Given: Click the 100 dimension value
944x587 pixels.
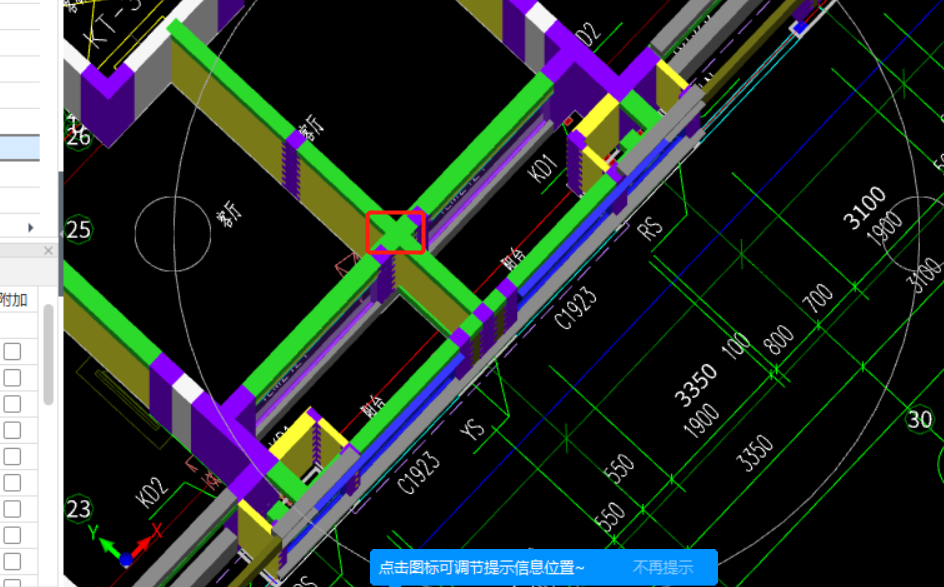Looking at the screenshot, I should (x=736, y=346).
